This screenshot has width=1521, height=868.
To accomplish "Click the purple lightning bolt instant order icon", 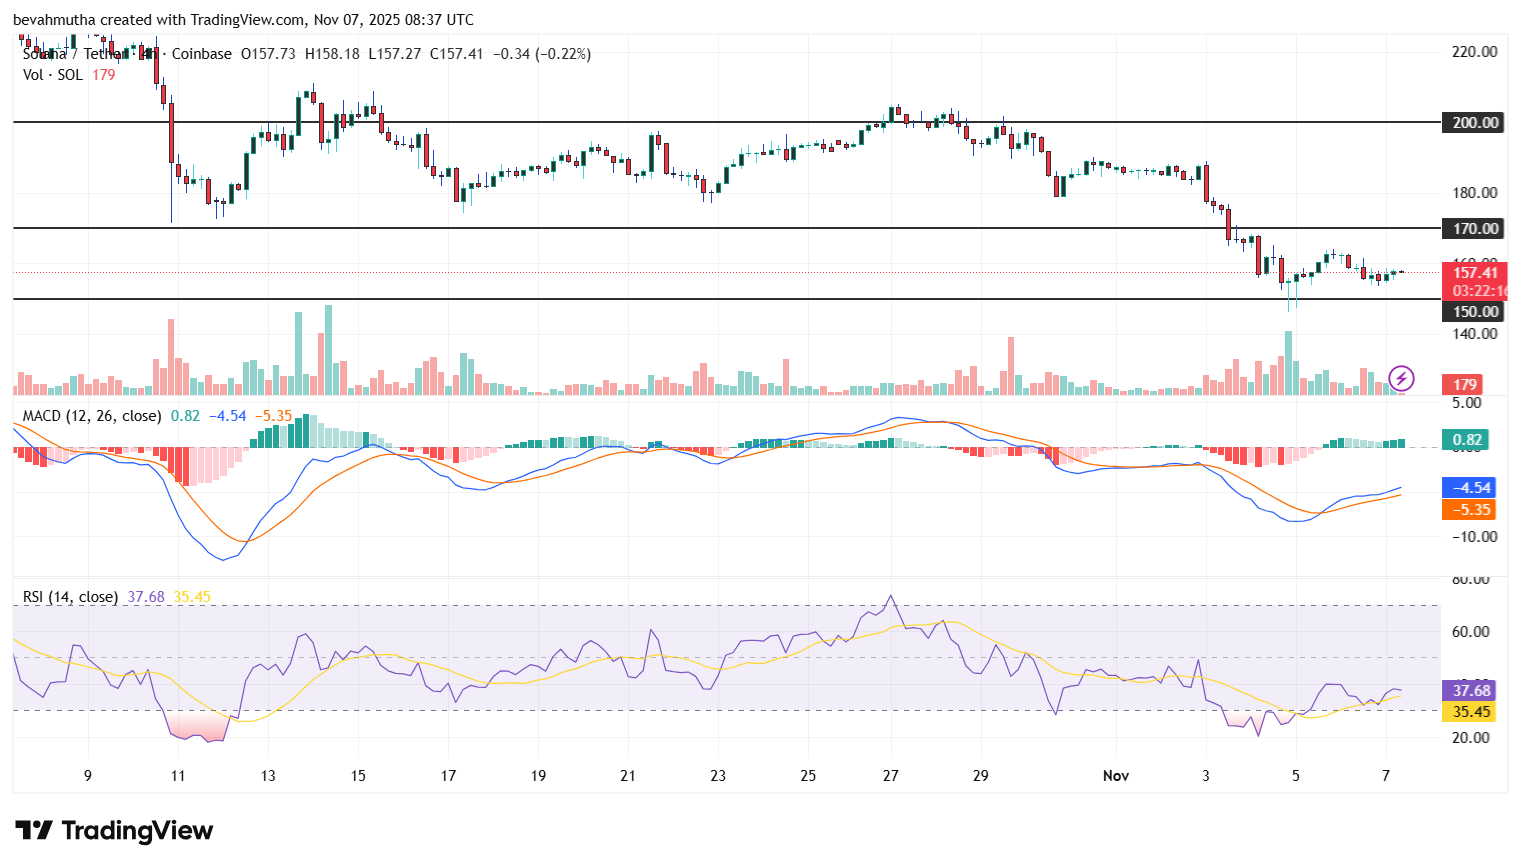I will (x=1400, y=377).
